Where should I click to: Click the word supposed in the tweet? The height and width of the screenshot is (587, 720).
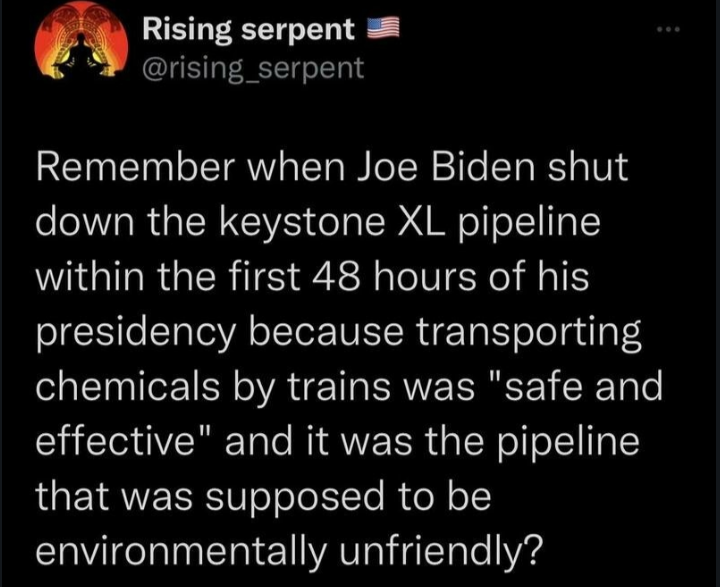pos(294,498)
